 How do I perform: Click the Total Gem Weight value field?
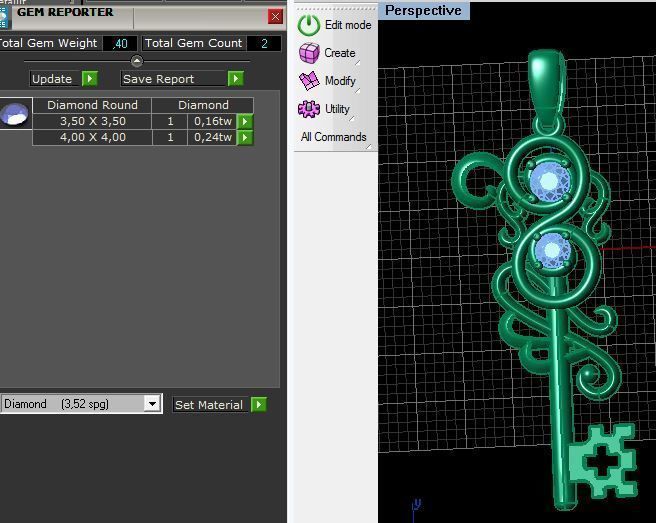[x=120, y=44]
